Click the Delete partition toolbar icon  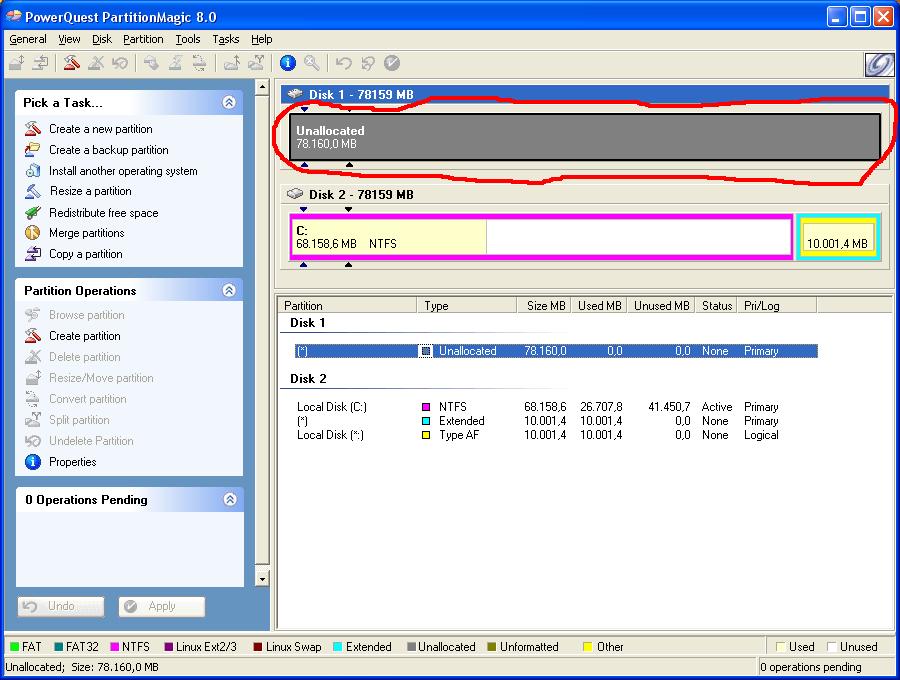pos(96,63)
